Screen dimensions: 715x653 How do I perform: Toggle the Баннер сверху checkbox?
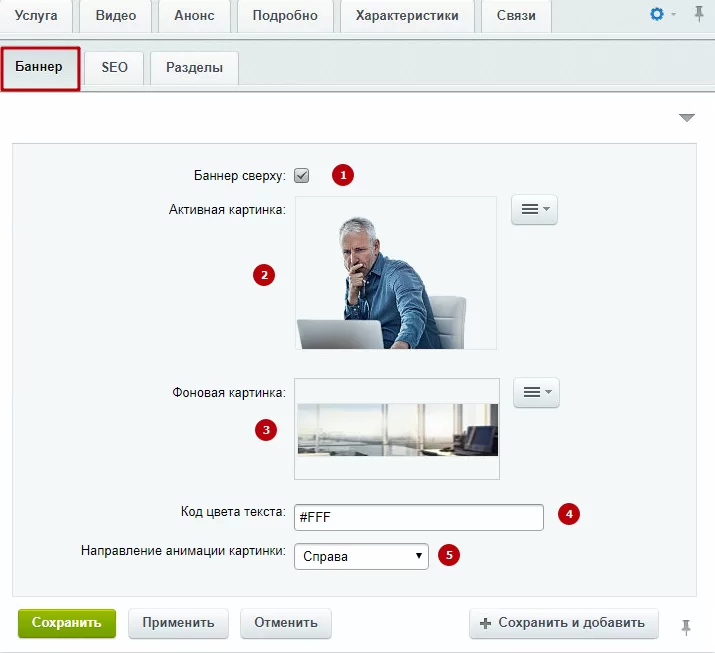pos(301,175)
